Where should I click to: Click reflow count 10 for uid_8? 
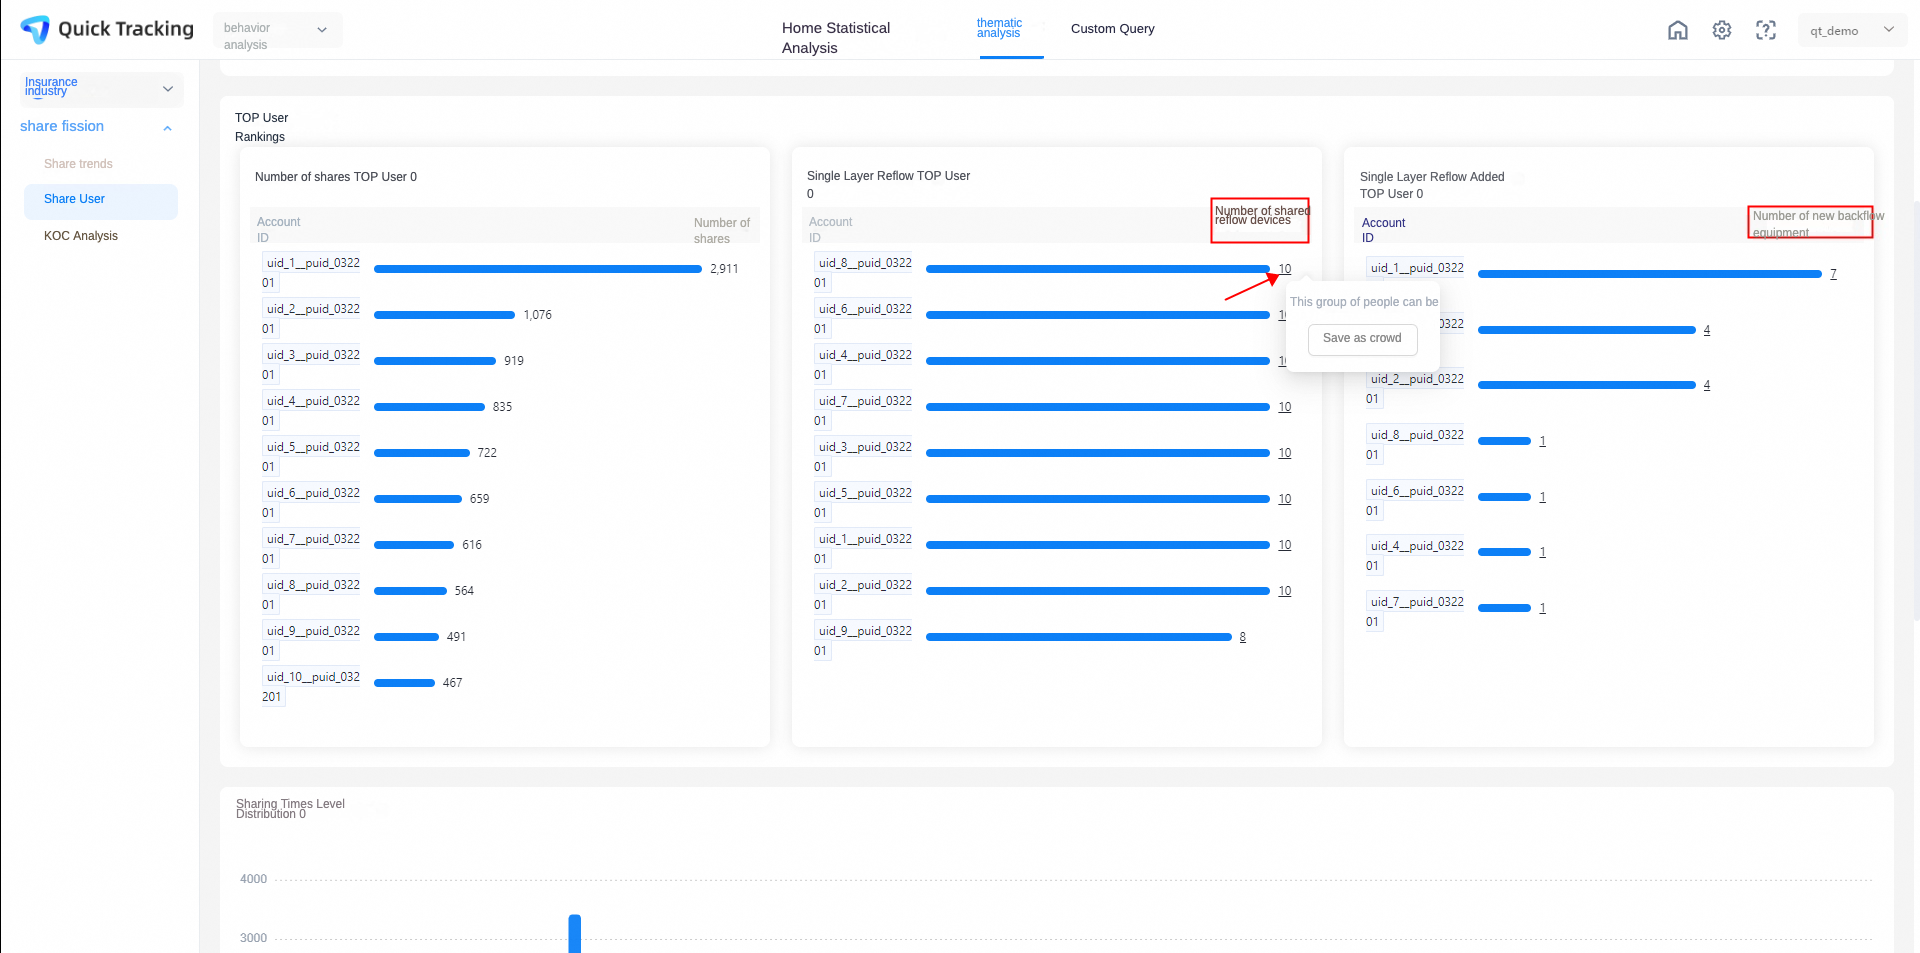click(1285, 269)
